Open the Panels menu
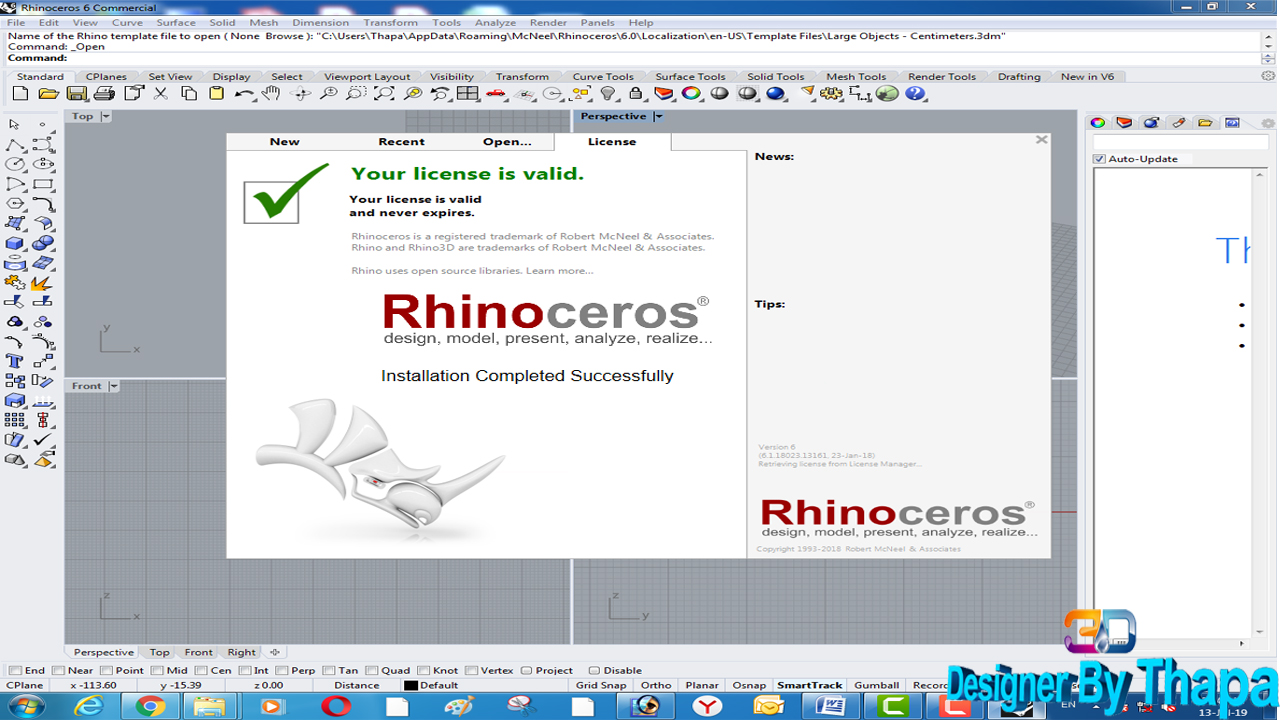 598,22
